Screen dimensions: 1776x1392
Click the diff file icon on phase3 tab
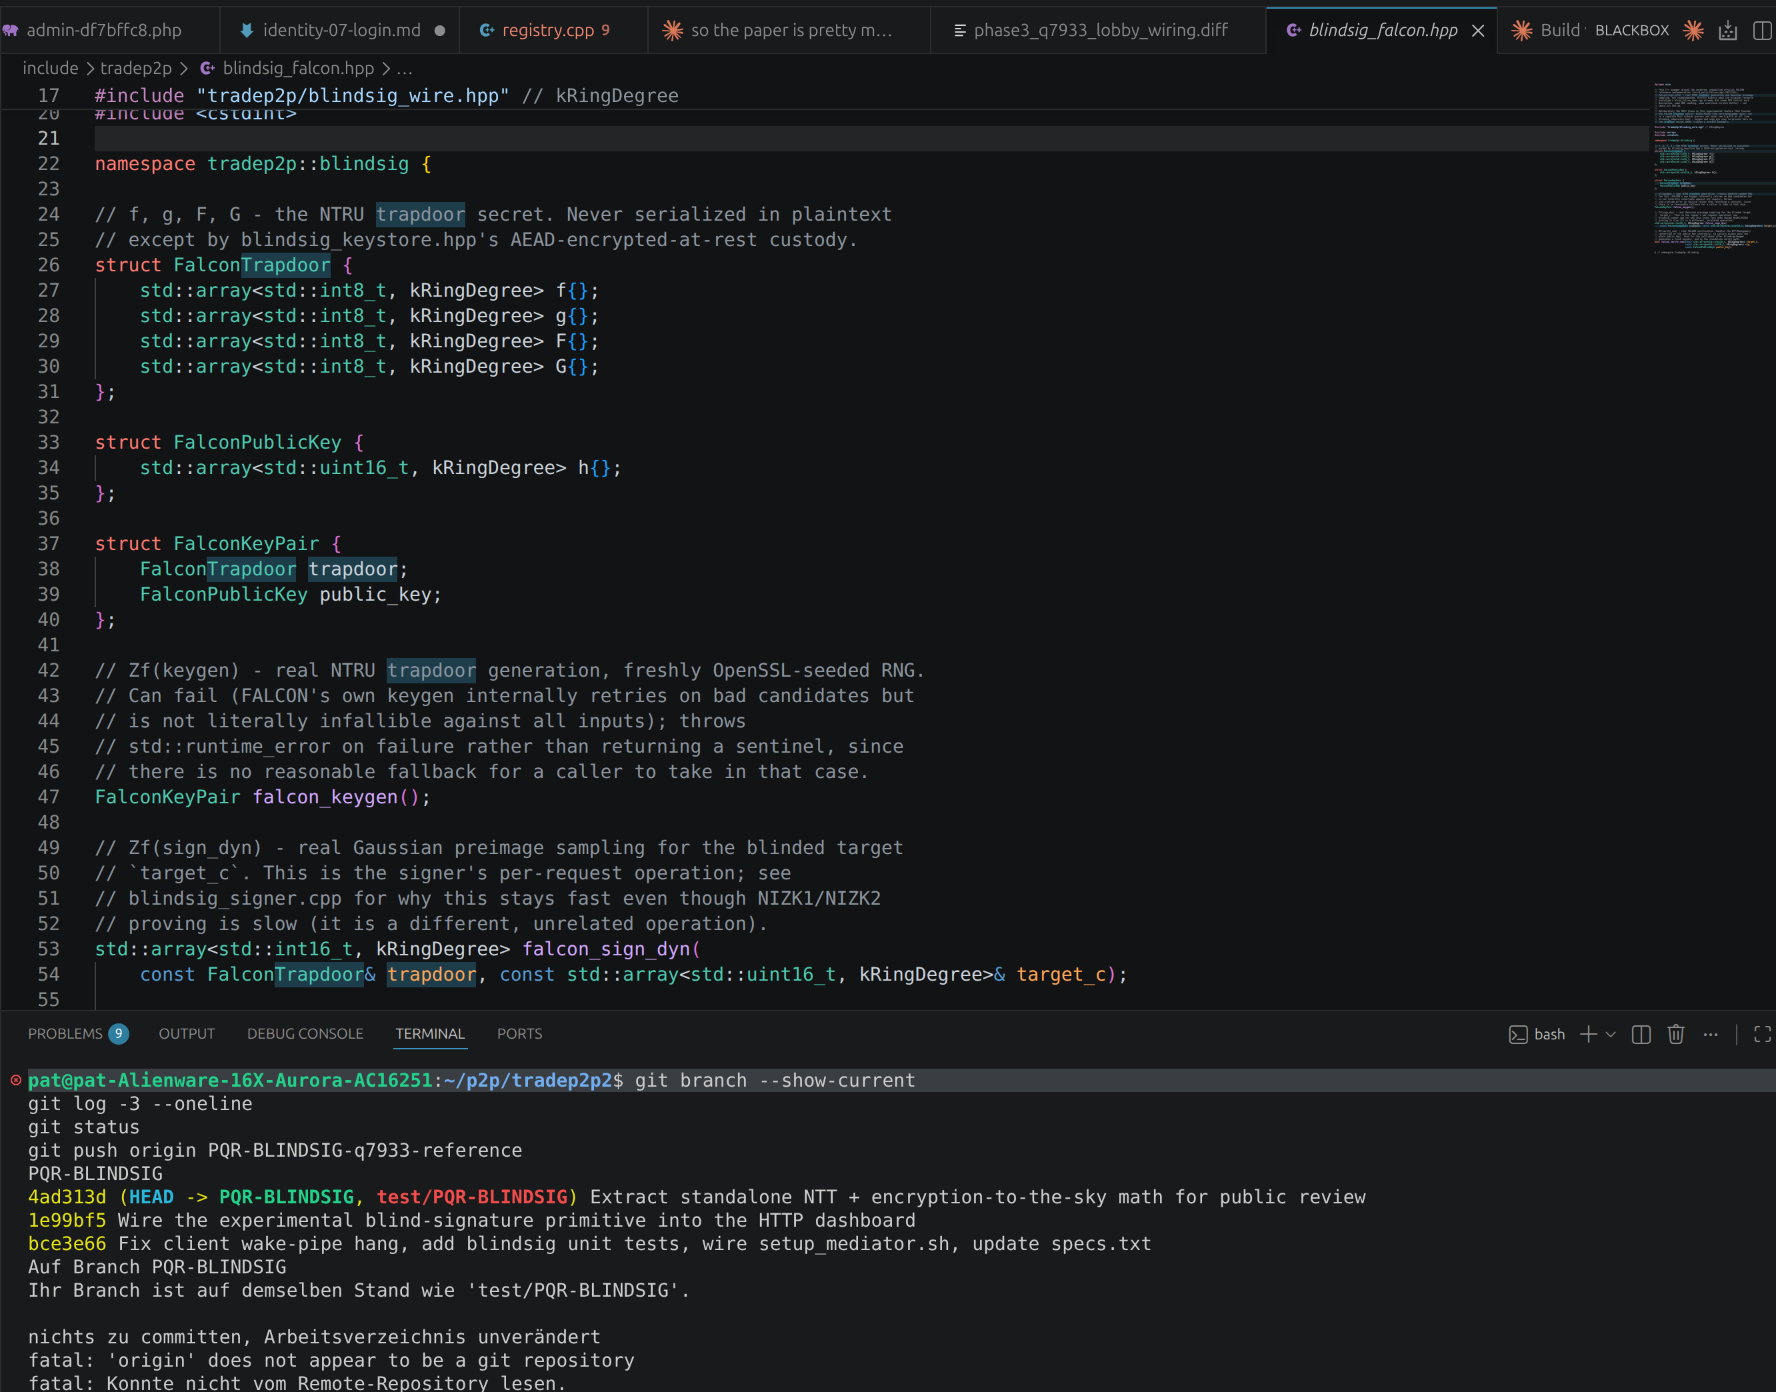point(960,31)
